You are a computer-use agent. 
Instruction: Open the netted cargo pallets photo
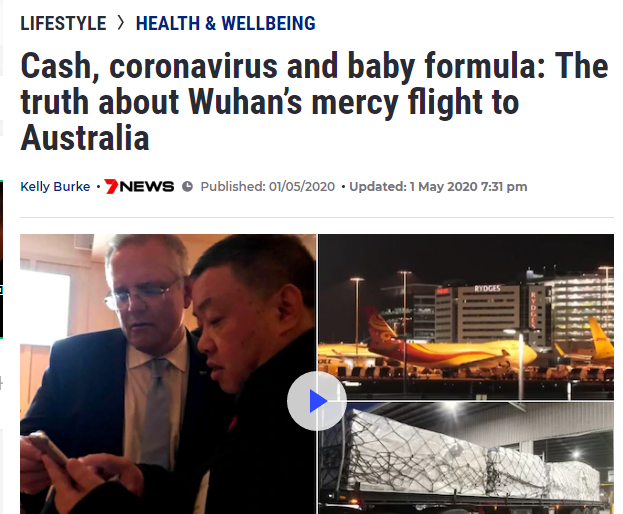466,458
